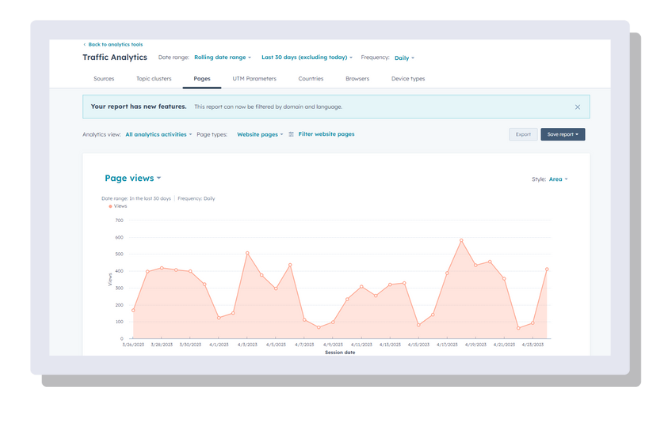Open the UTM Parameters tab
The image size is (661, 425).
254,78
